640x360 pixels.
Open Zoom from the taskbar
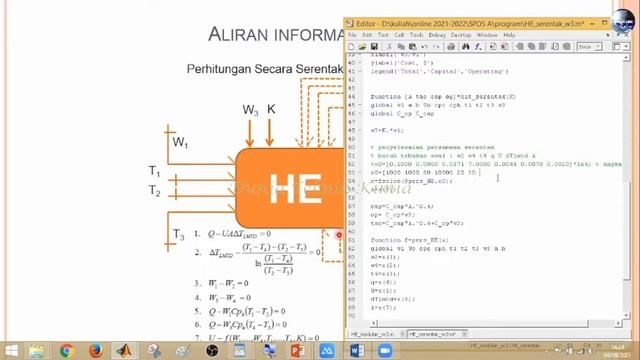click(x=385, y=351)
